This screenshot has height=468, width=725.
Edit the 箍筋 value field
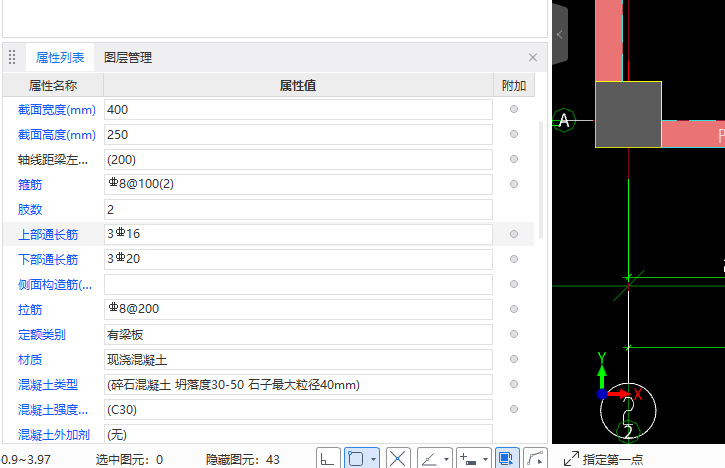[298, 185]
